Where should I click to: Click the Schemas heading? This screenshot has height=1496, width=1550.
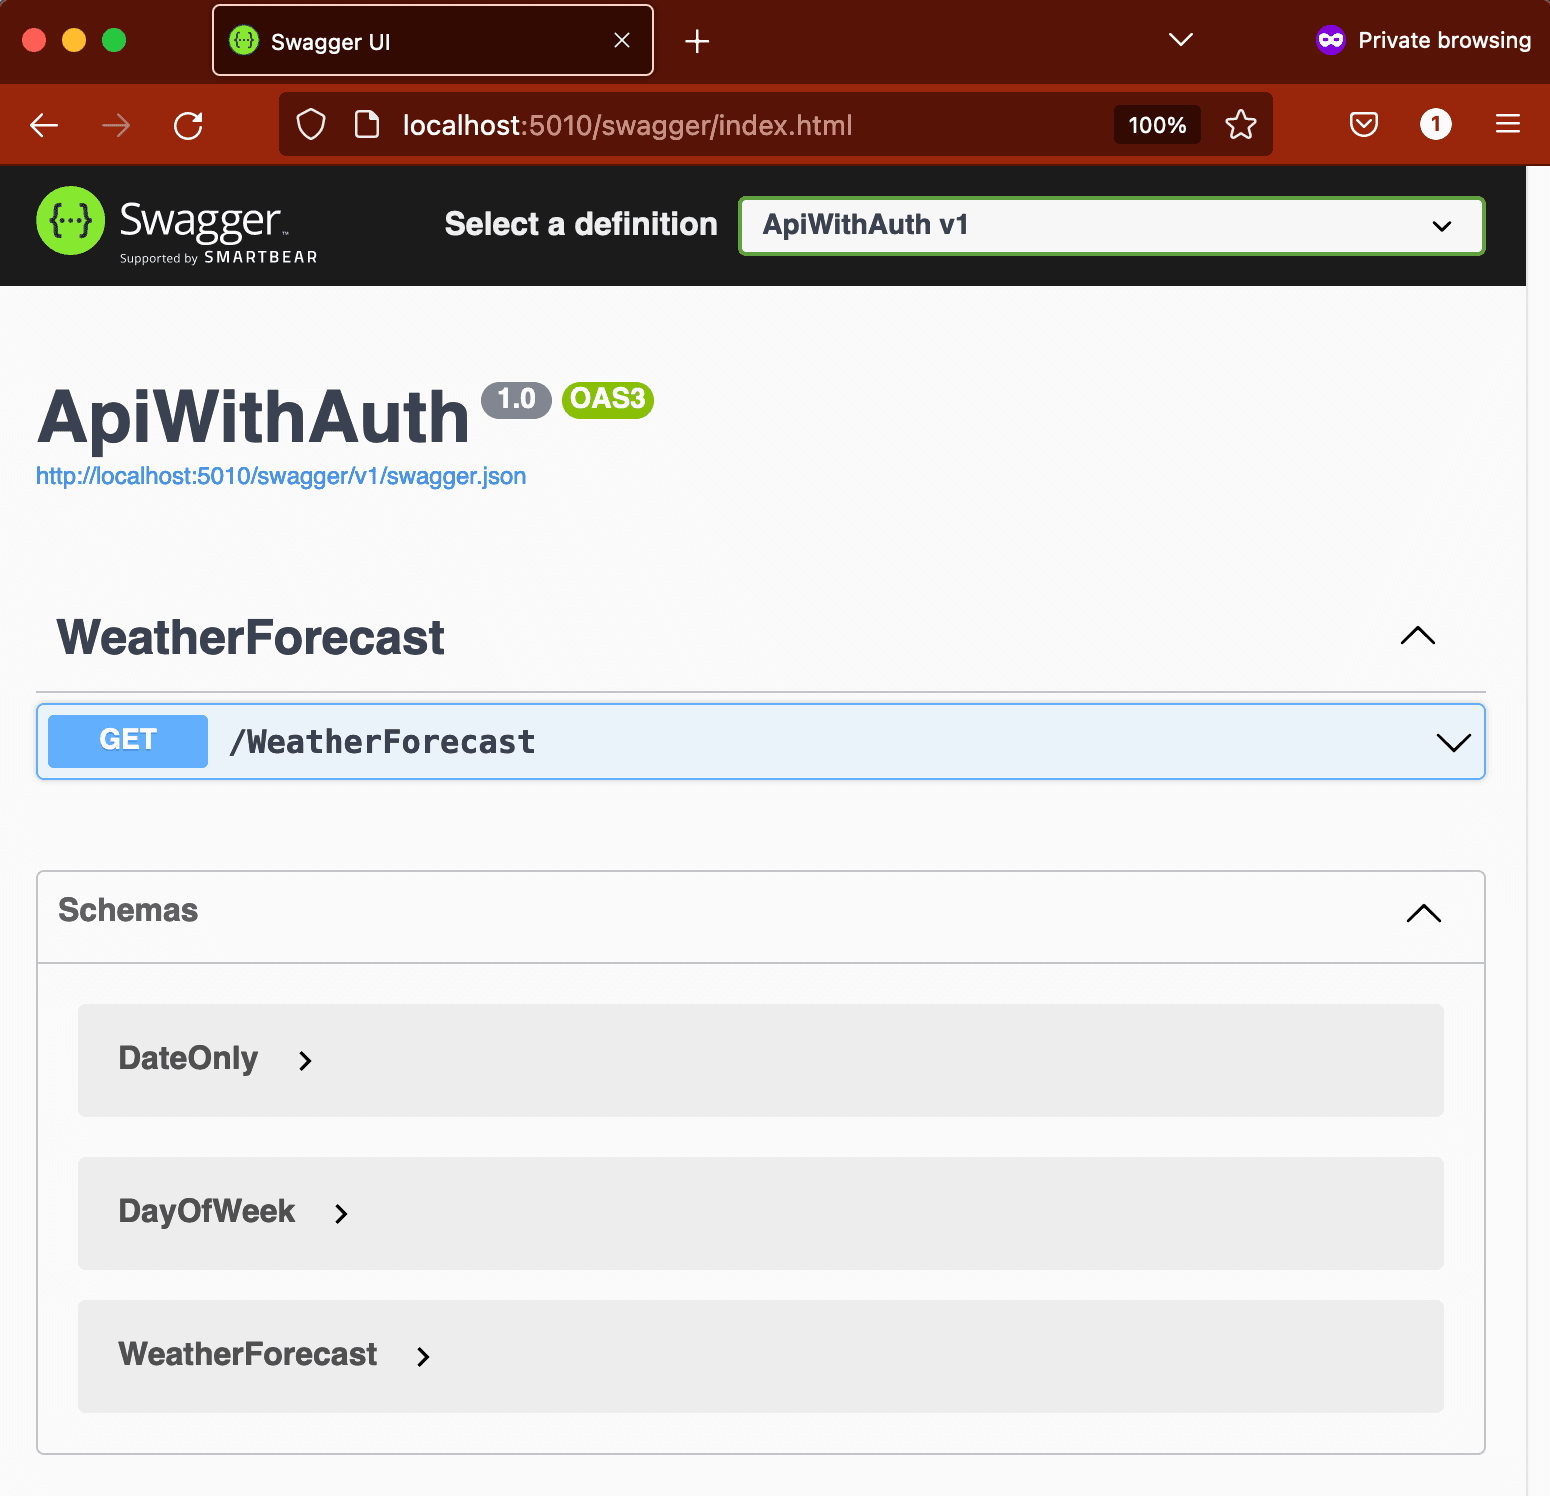(x=128, y=910)
